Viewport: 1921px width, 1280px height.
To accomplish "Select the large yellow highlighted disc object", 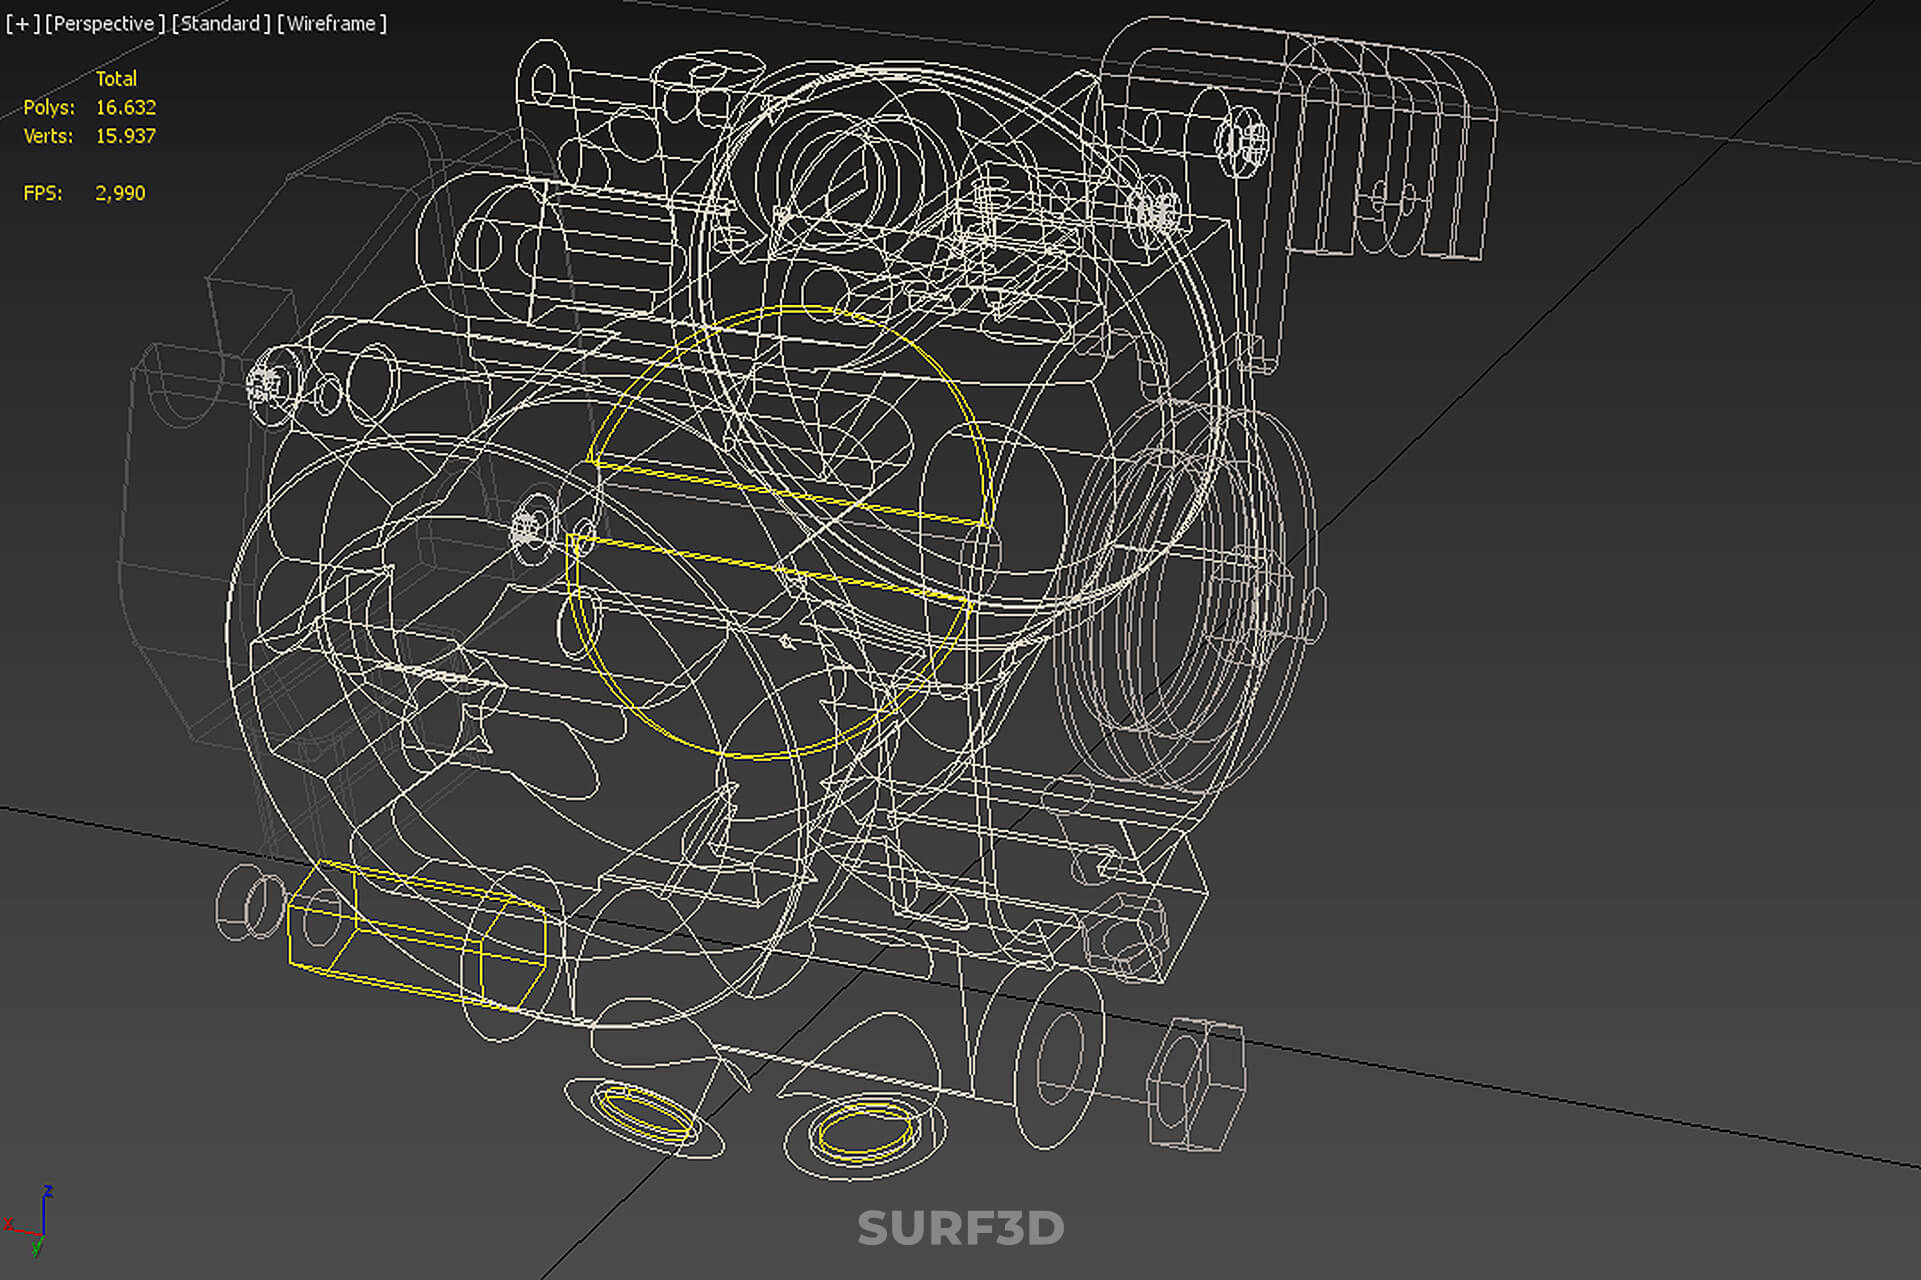I will (x=779, y=532).
